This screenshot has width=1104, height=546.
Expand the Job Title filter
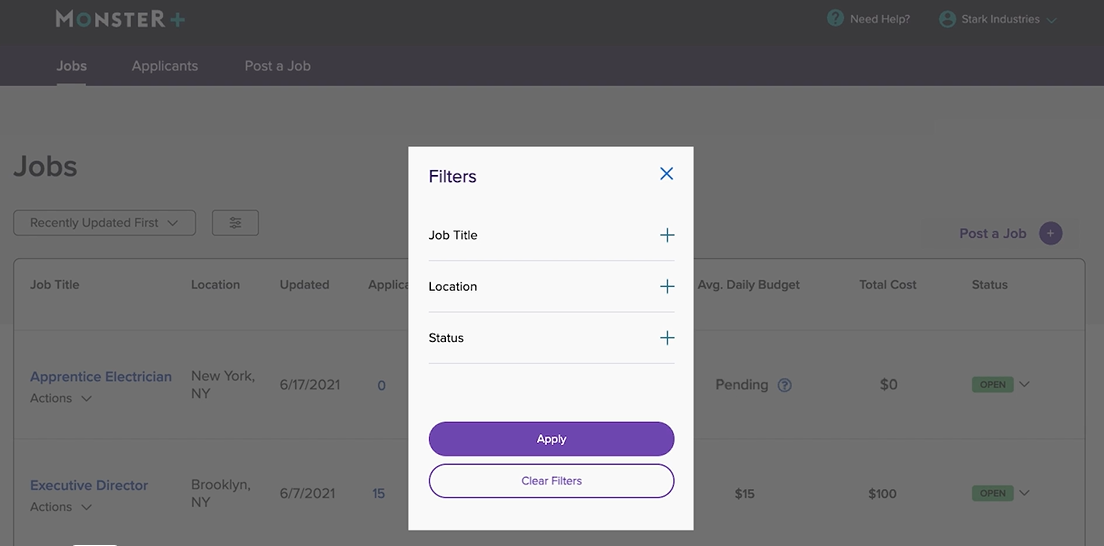tap(667, 235)
